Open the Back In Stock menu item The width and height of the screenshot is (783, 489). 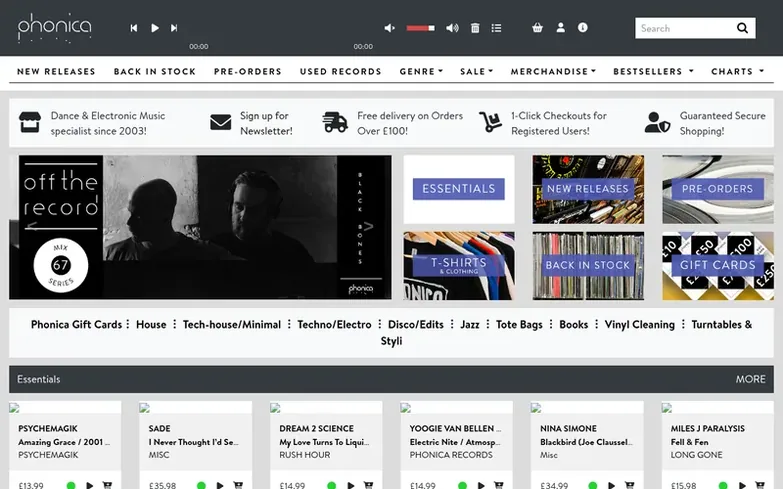[155, 71]
